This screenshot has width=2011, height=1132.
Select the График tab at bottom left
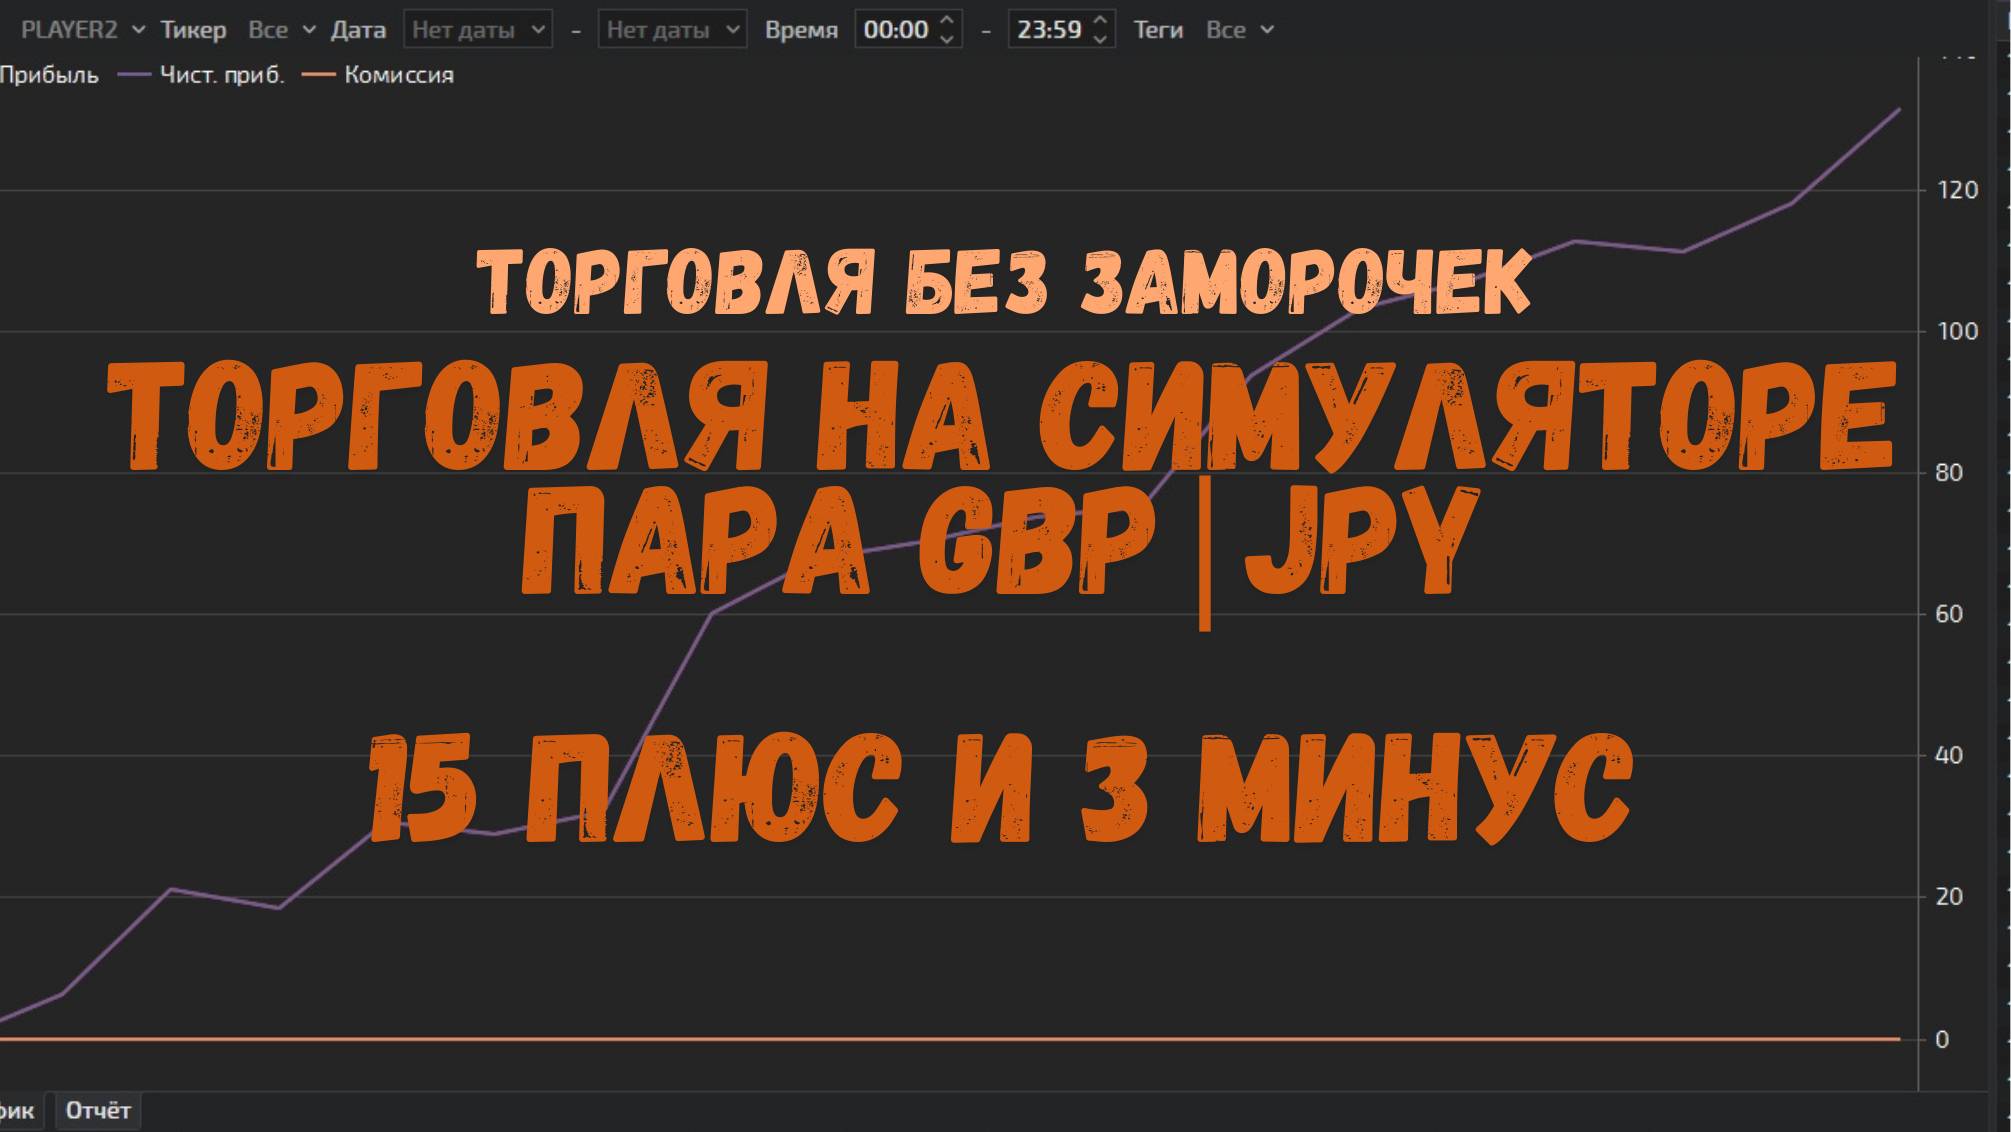click(x=18, y=1110)
